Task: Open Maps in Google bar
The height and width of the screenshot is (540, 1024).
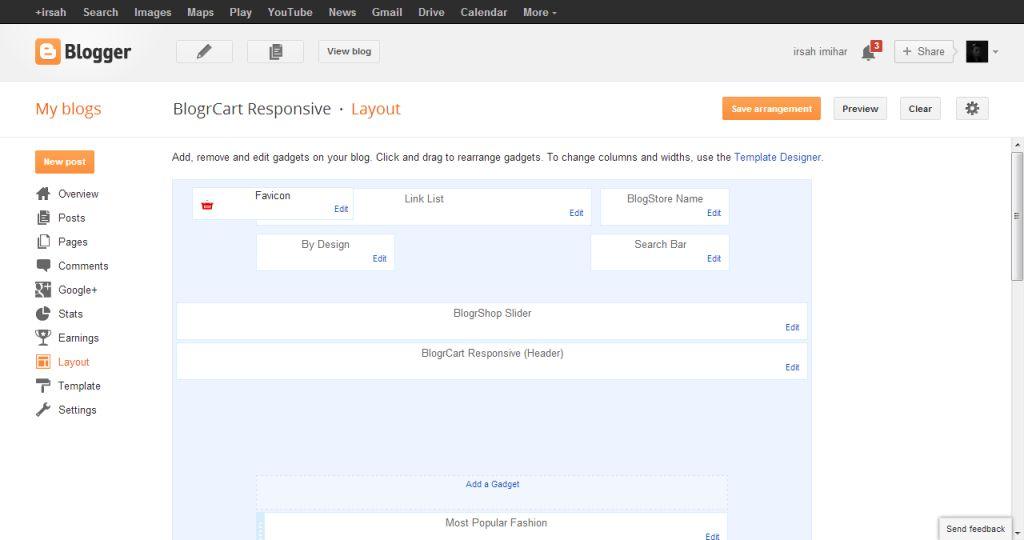Action: pyautogui.click(x=200, y=12)
